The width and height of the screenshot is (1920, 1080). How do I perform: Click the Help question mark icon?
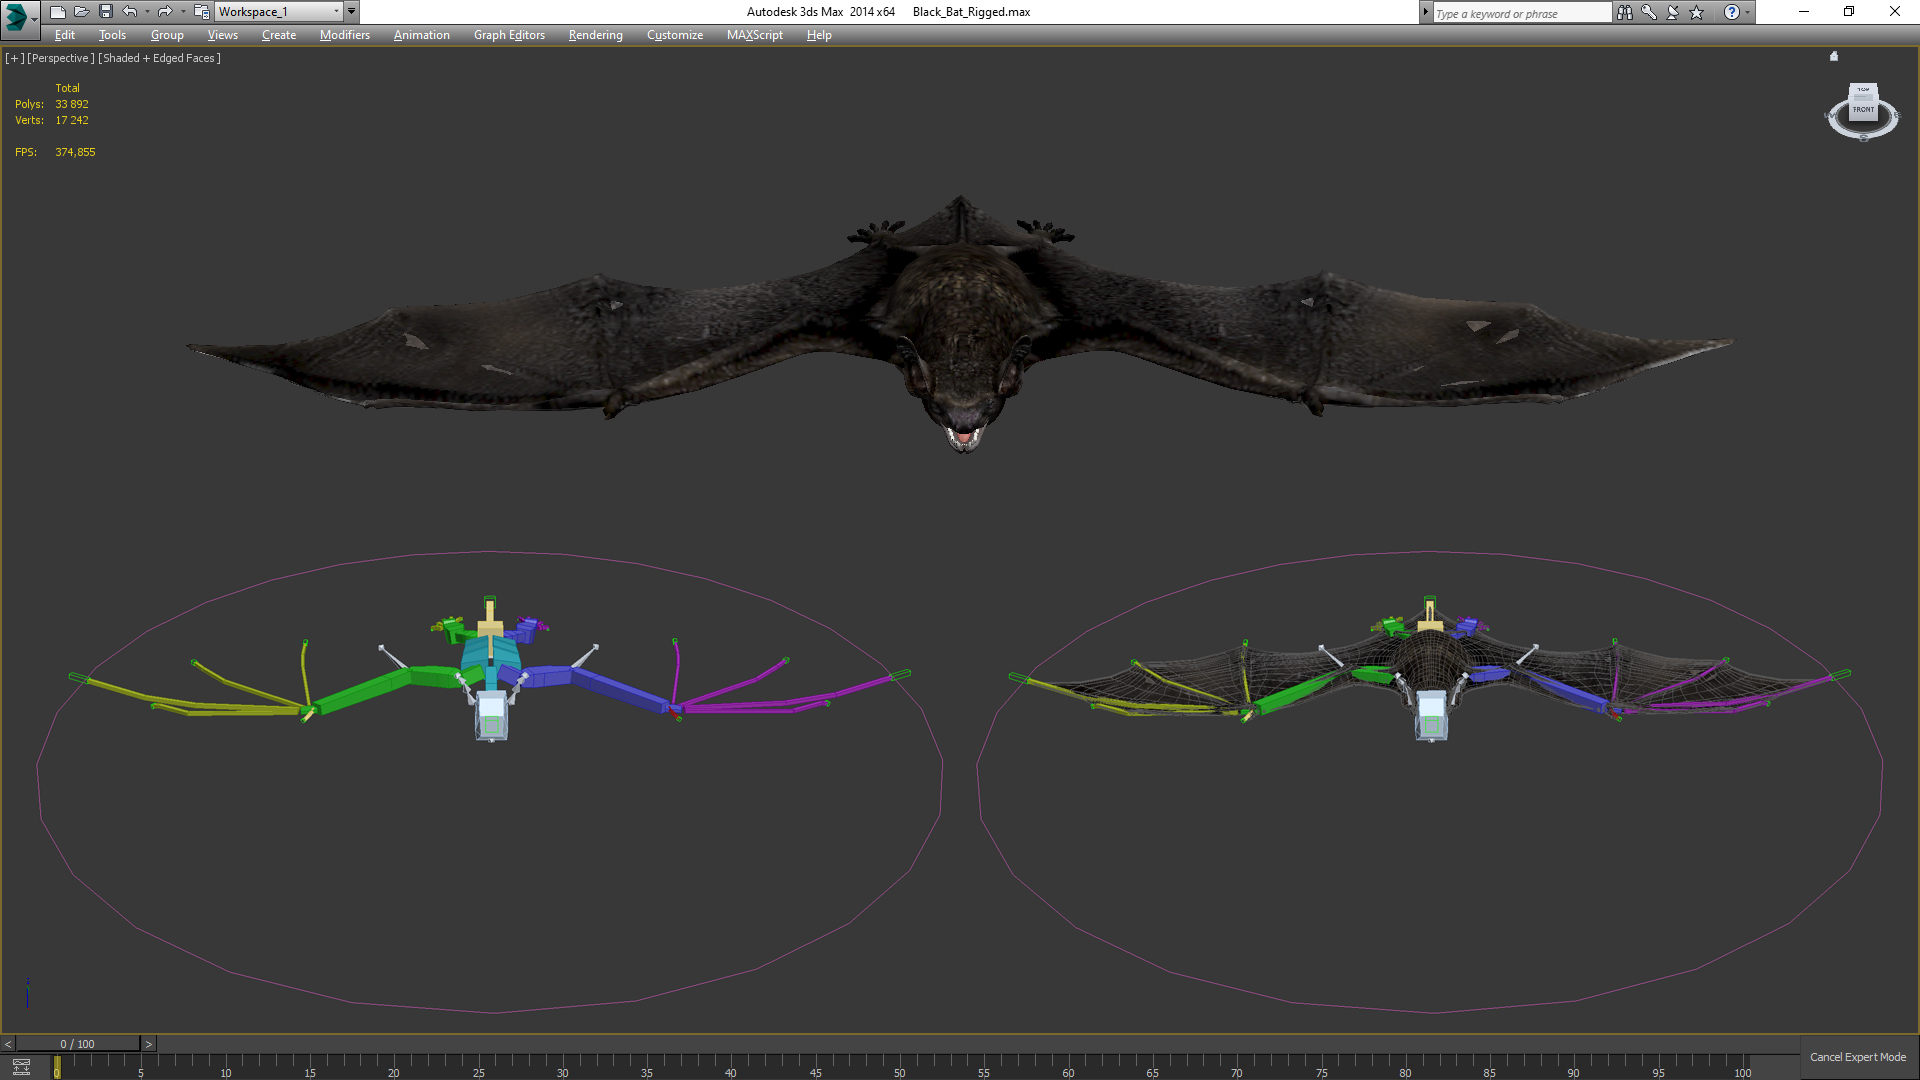(1732, 12)
